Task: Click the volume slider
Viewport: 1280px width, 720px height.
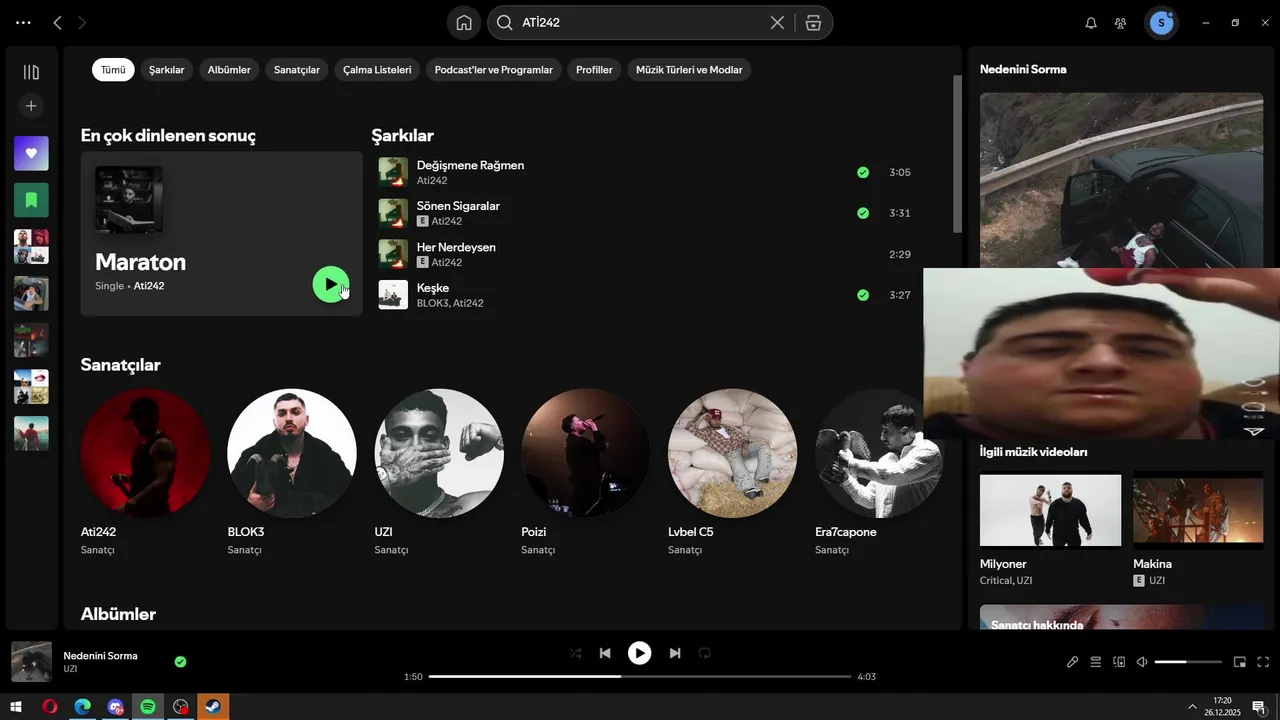Action: [x=1188, y=662]
